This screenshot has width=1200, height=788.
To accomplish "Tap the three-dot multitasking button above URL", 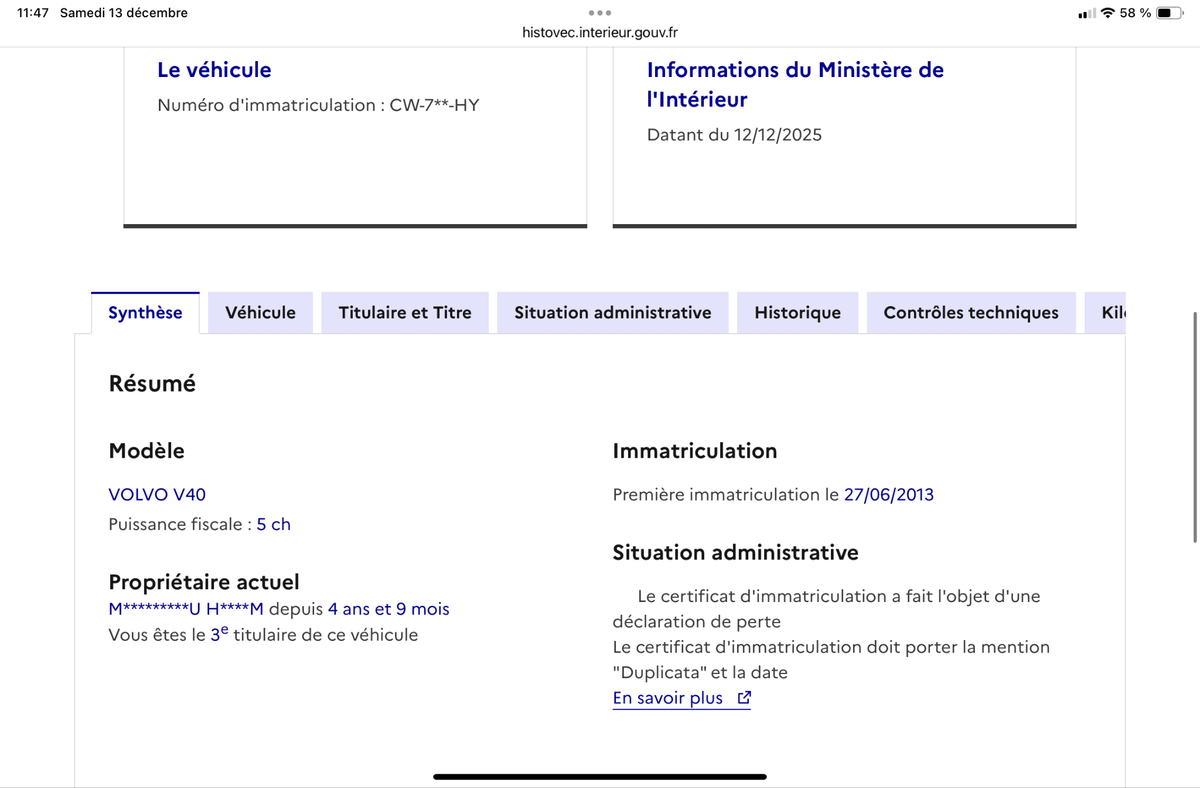I will 600,13.
